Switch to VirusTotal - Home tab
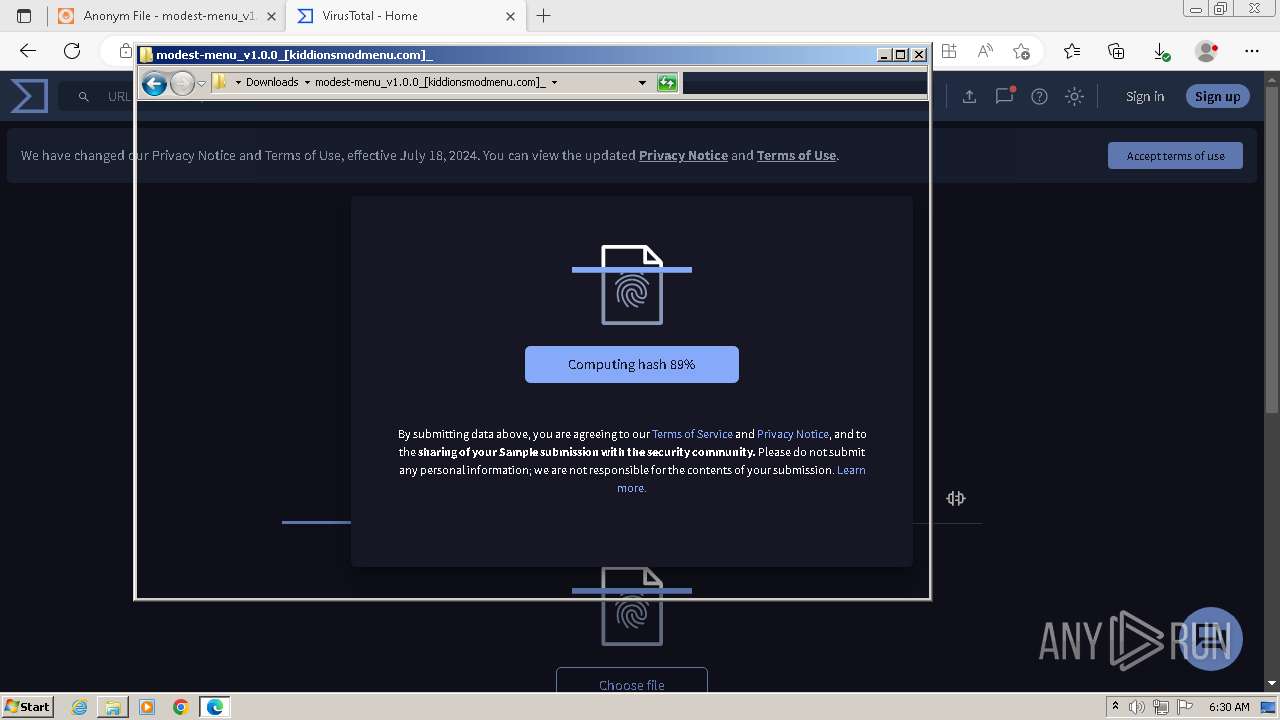Viewport: 1280px width, 720px height. point(405,16)
